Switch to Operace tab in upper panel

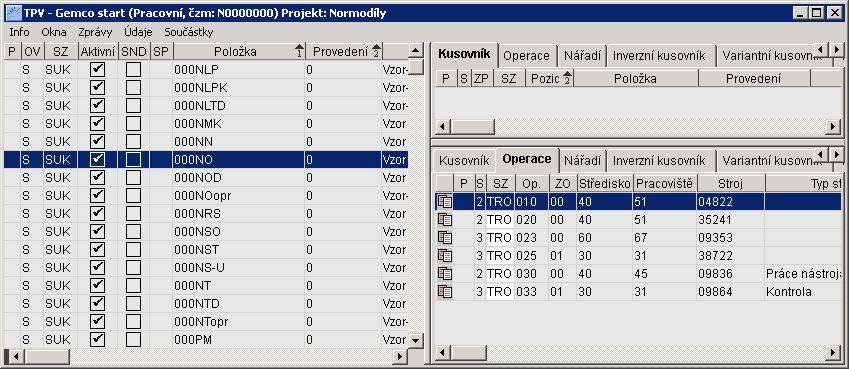(526, 55)
